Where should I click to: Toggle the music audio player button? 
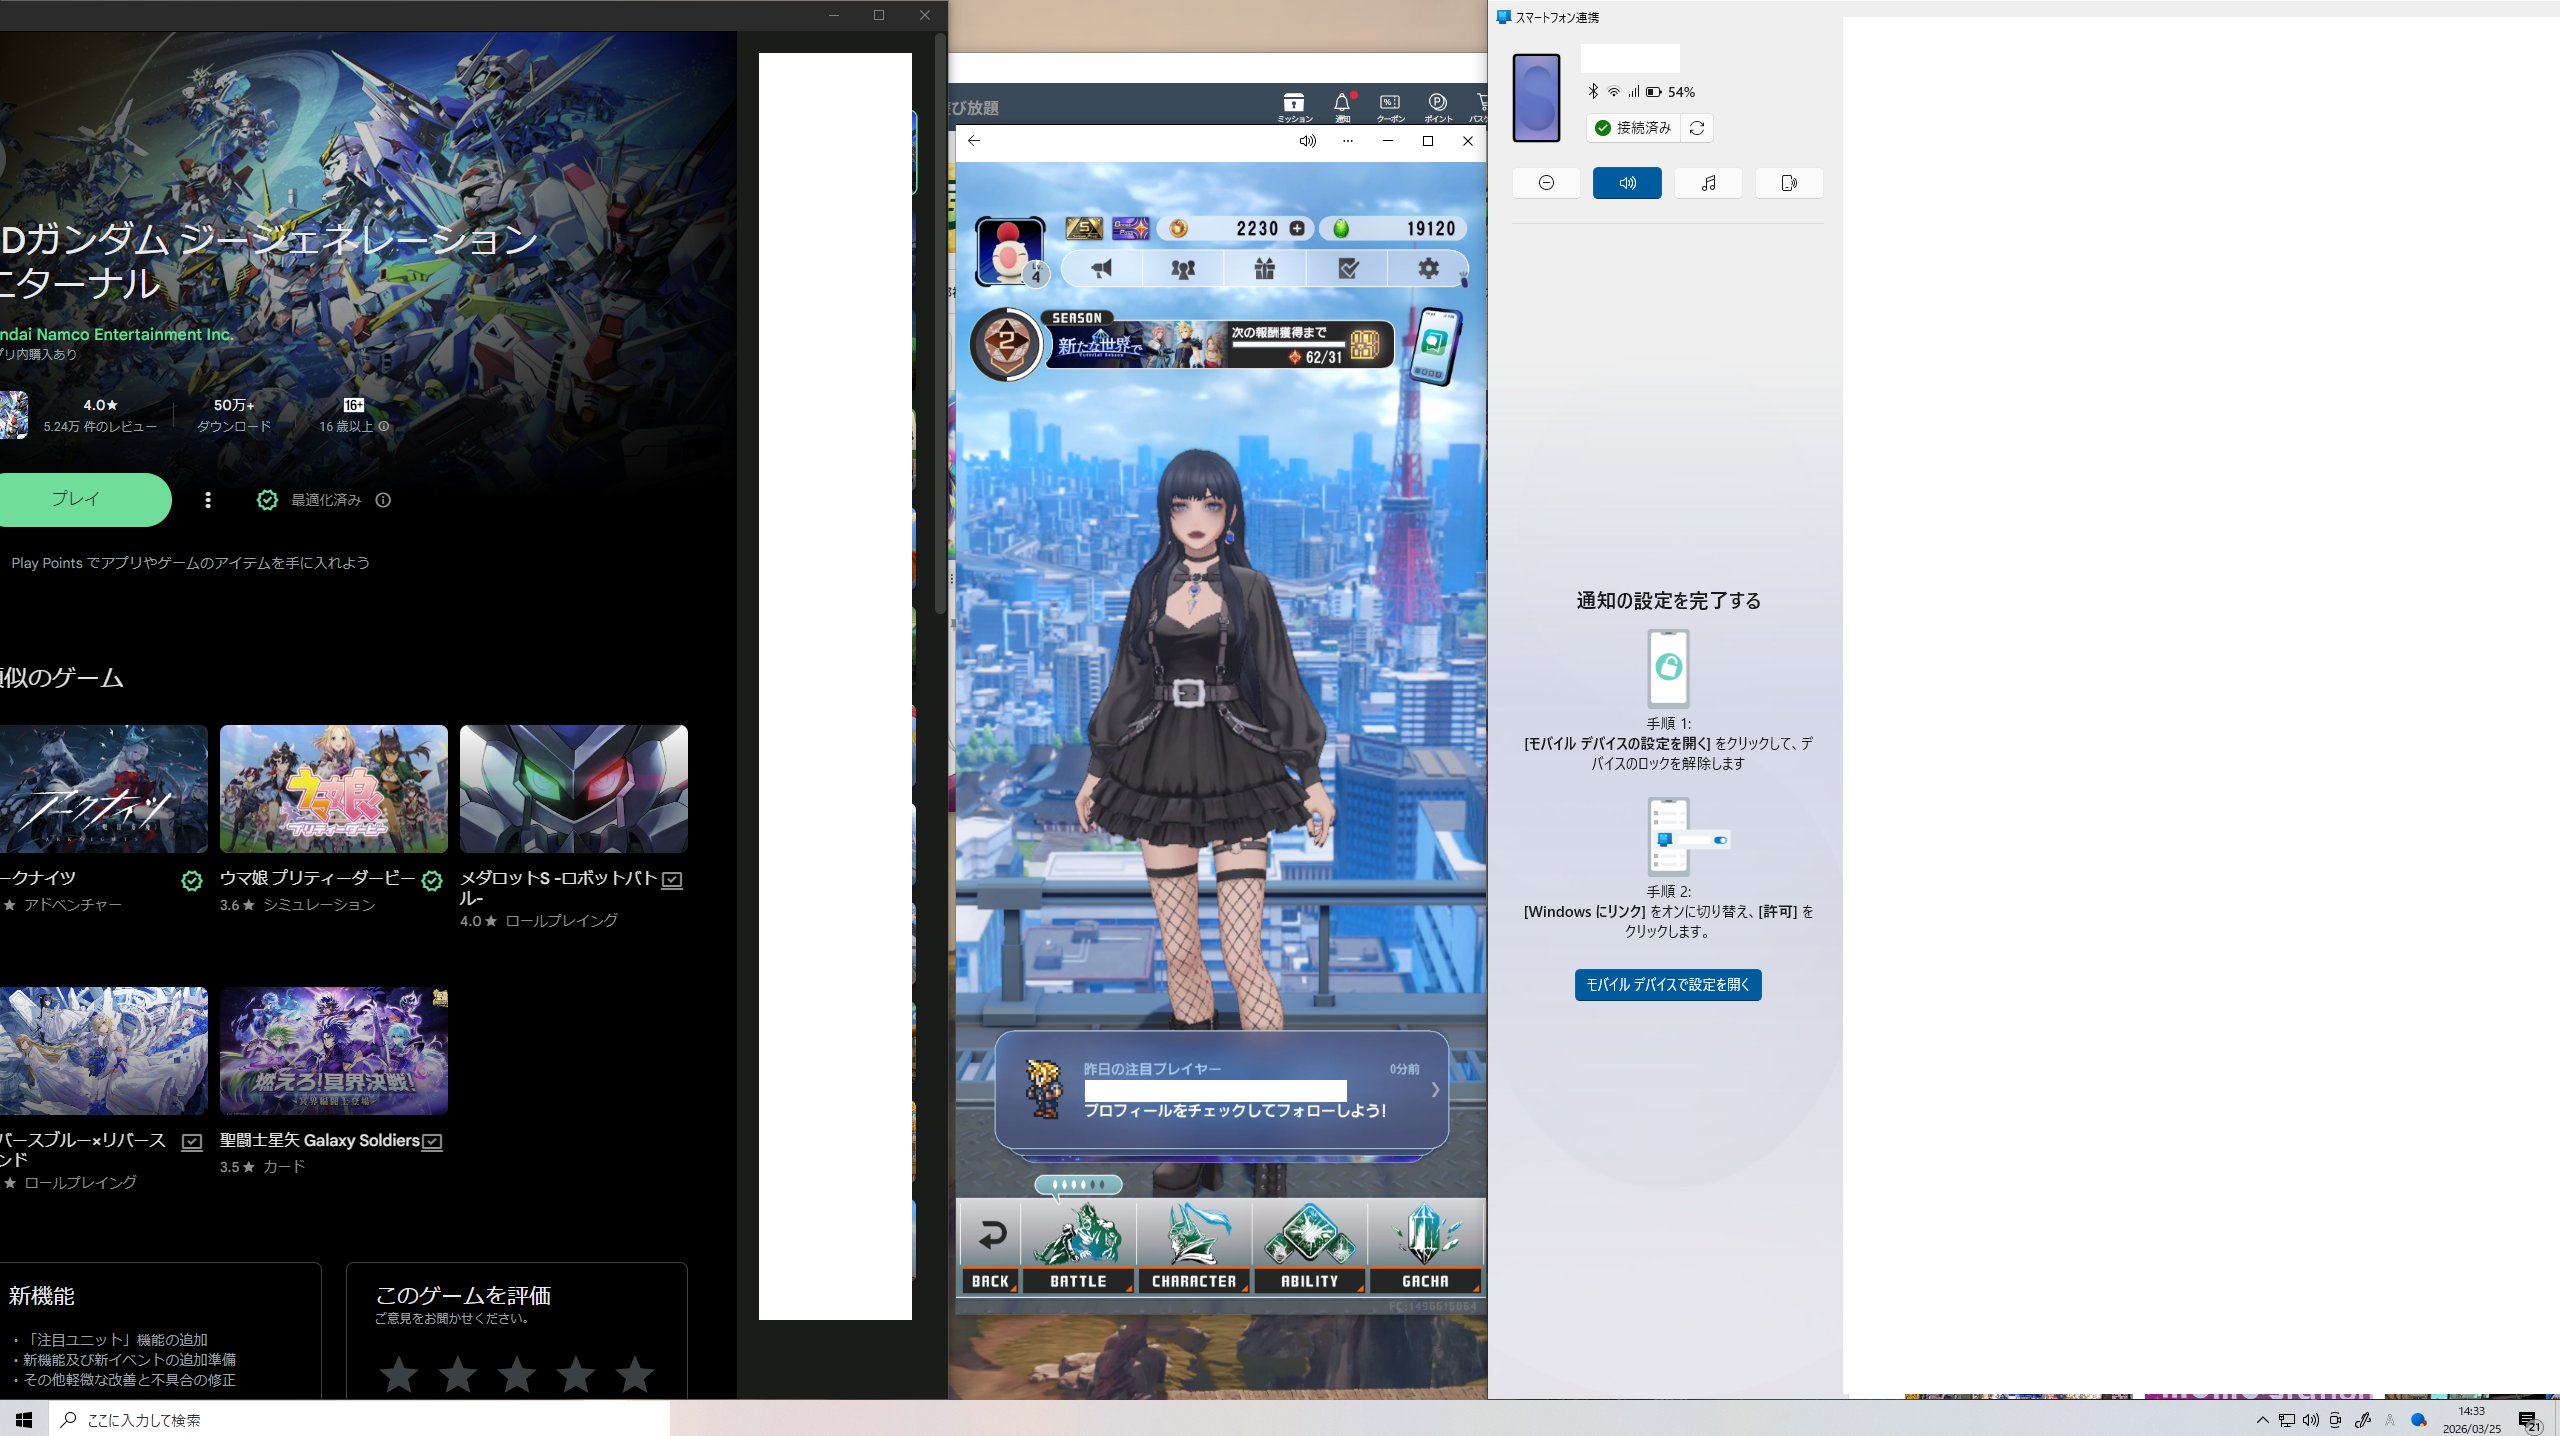coord(1708,183)
